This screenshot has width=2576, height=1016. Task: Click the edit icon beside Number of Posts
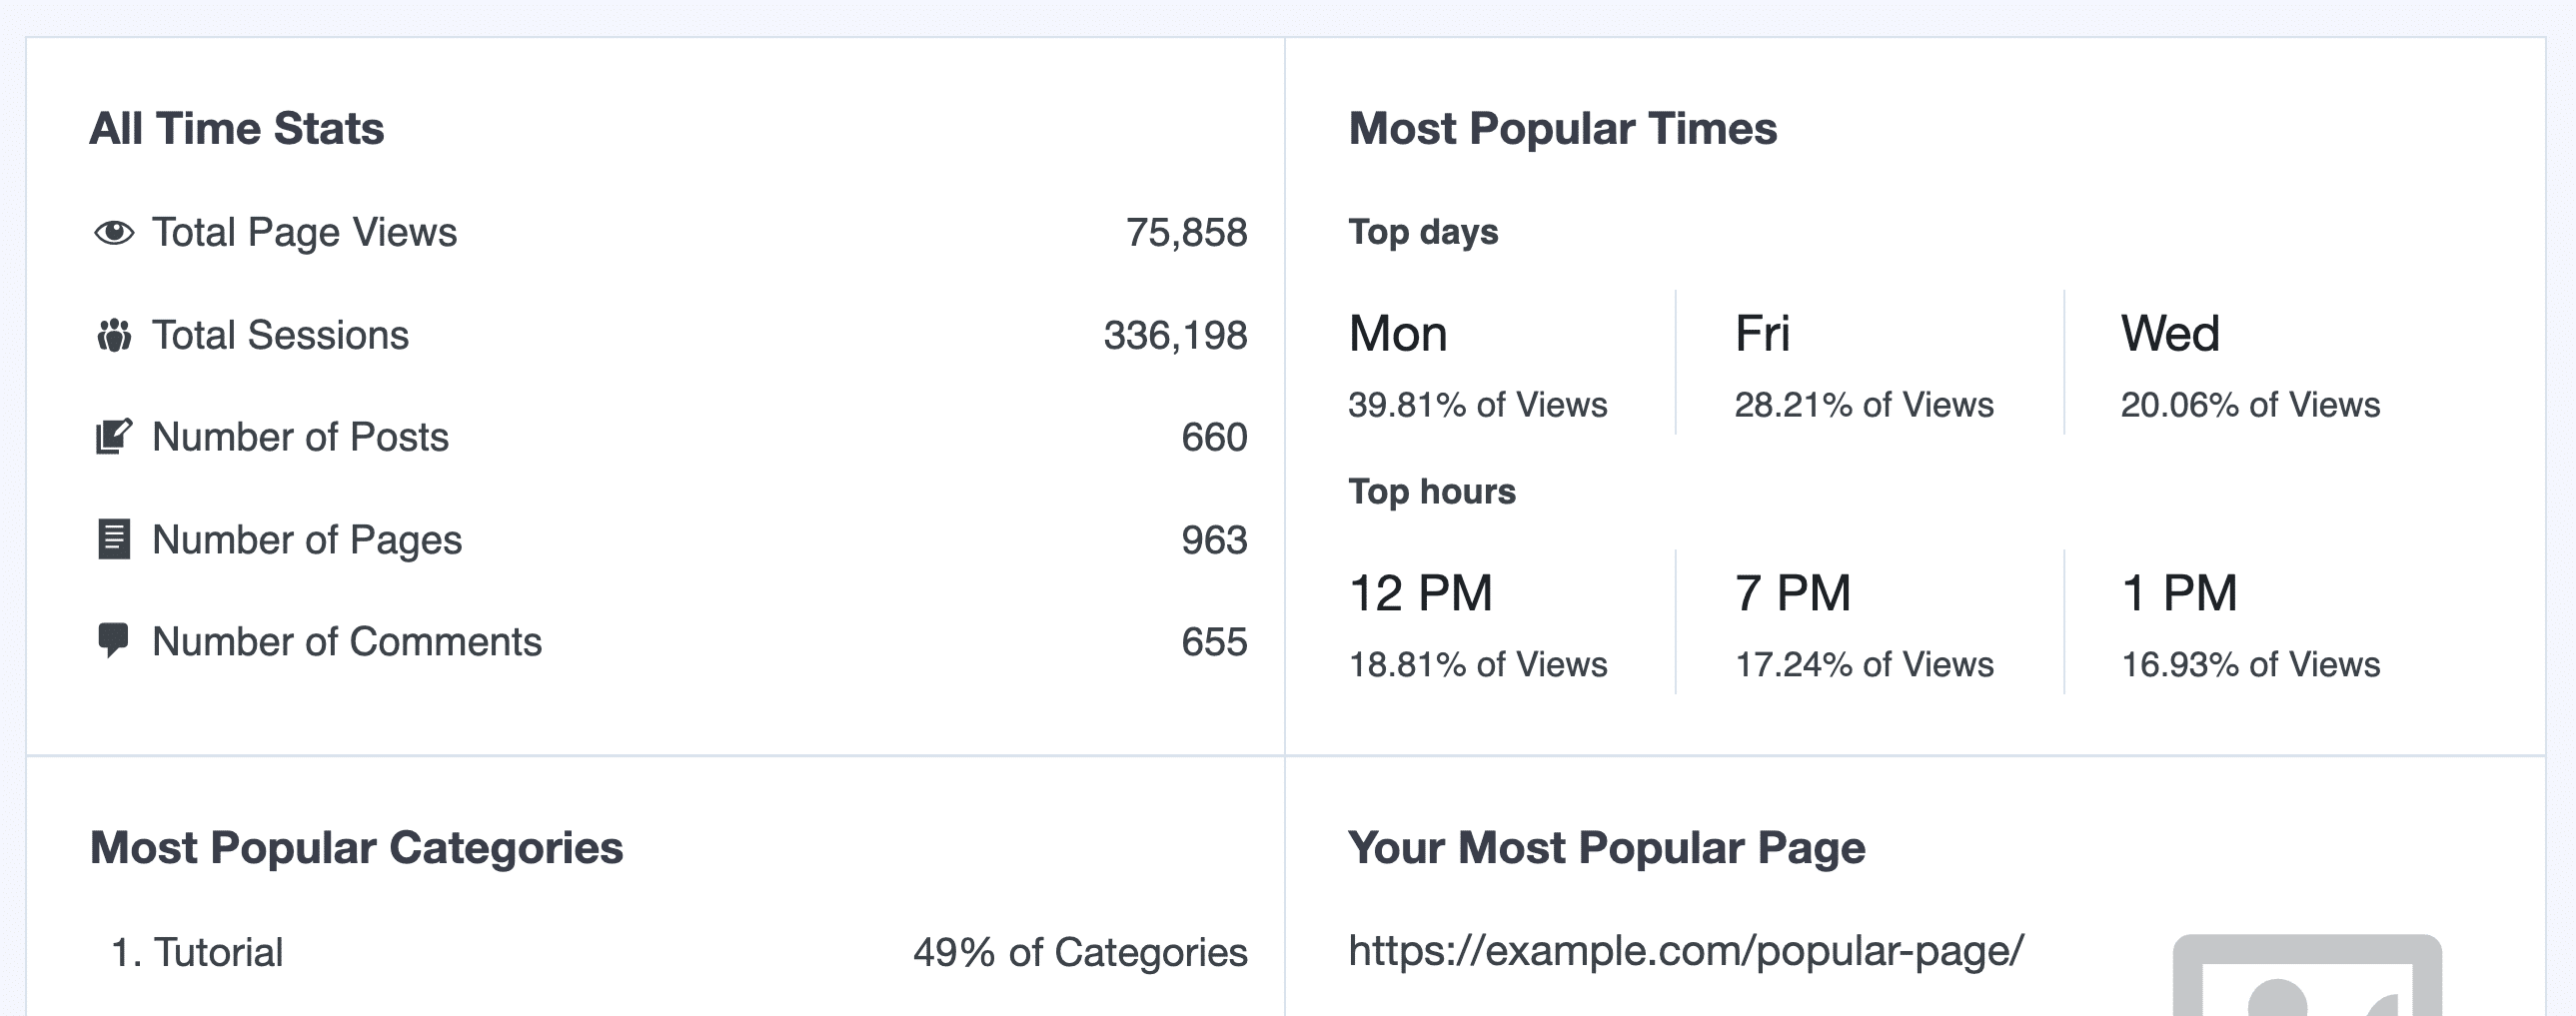[114, 437]
